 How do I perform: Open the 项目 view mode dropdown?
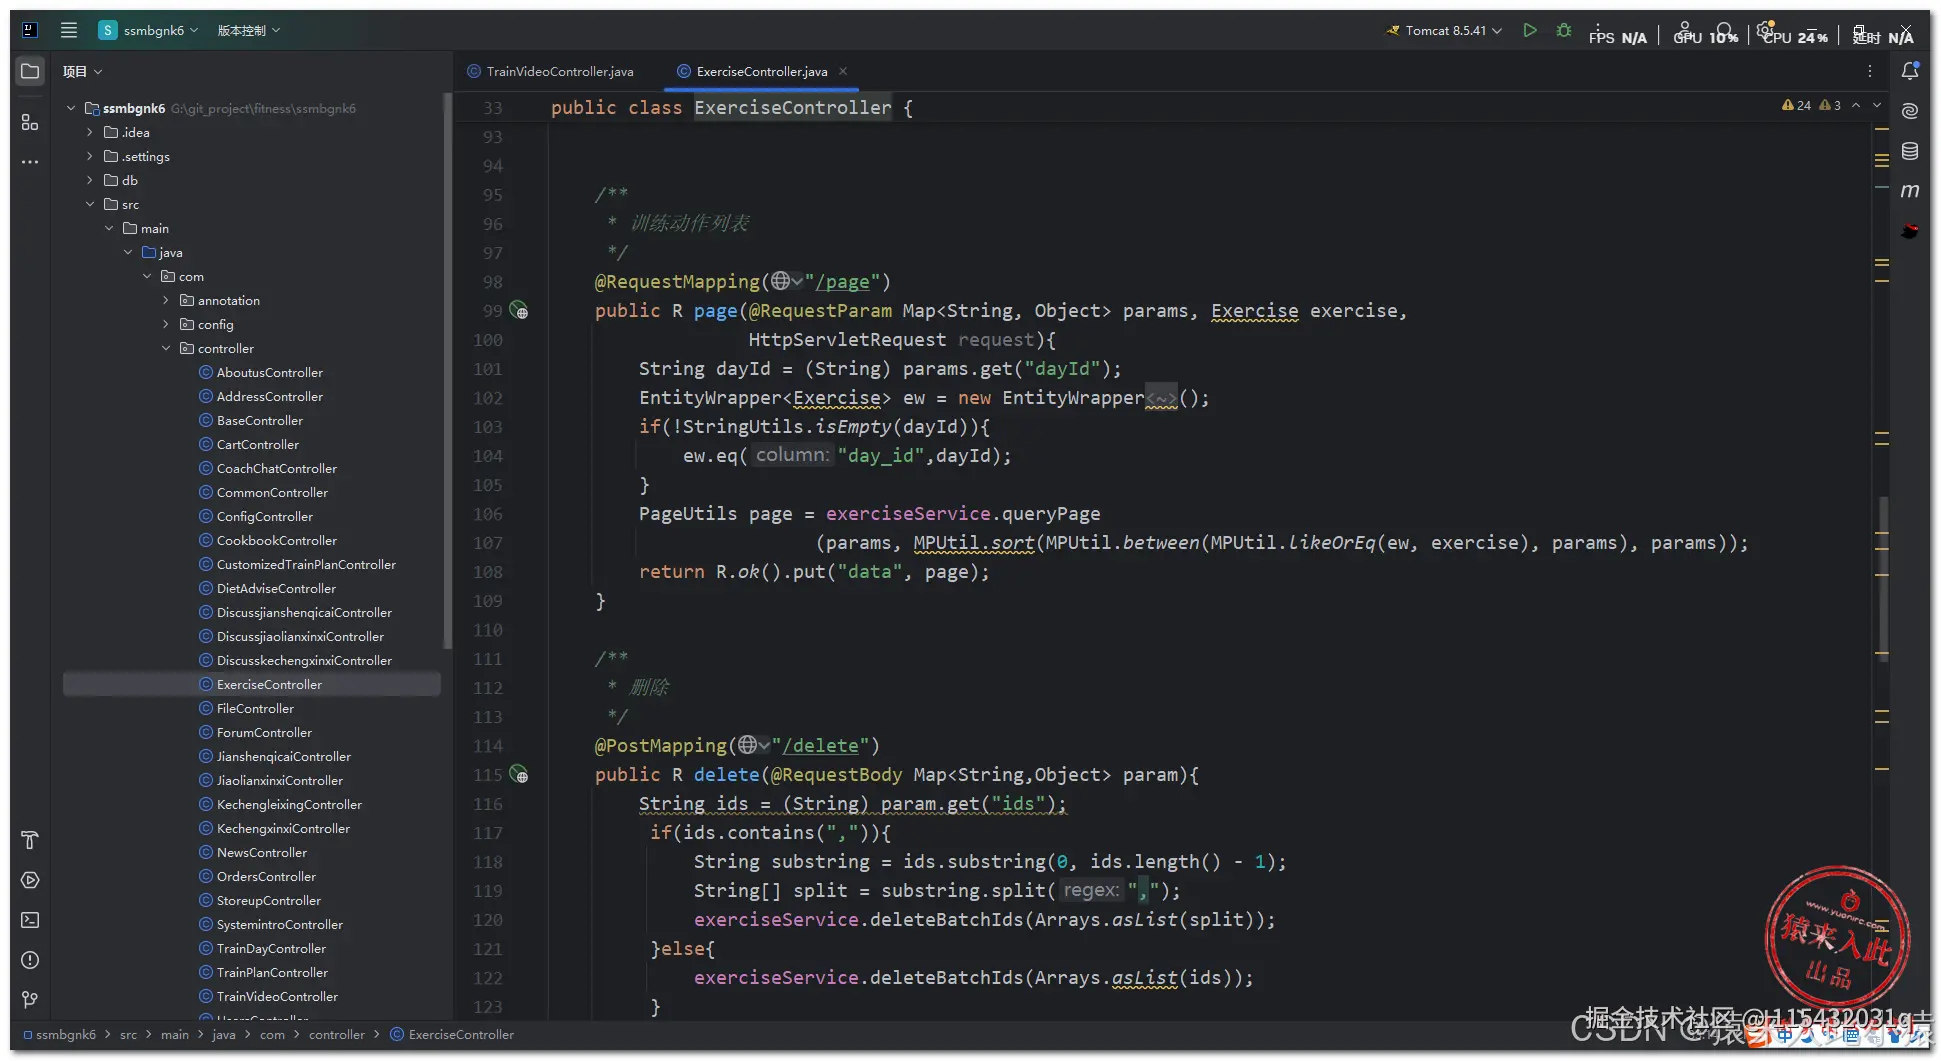[82, 71]
